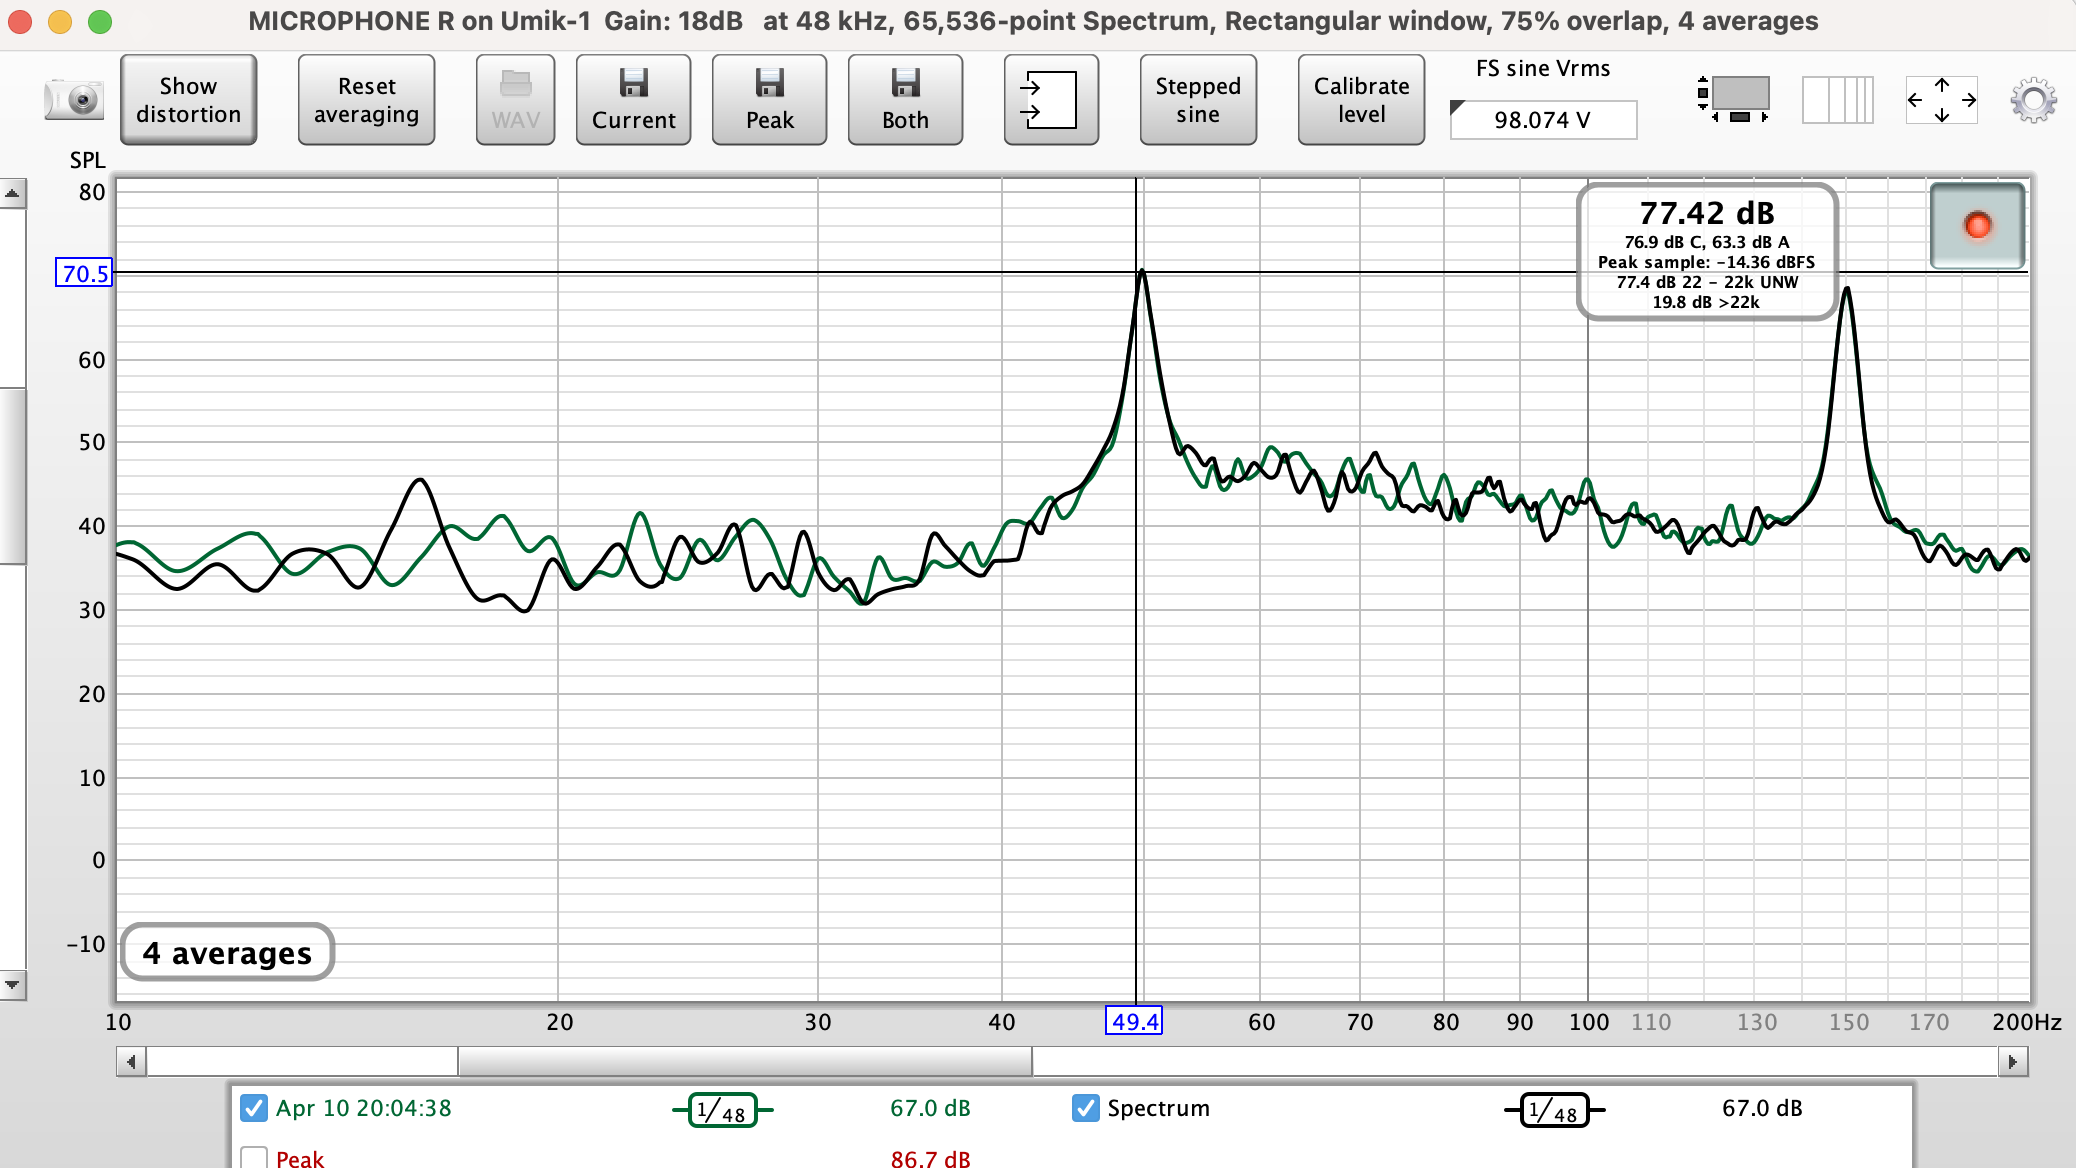The width and height of the screenshot is (2076, 1168).
Task: Click the FS sine Vrms voltage field
Action: click(x=1542, y=120)
